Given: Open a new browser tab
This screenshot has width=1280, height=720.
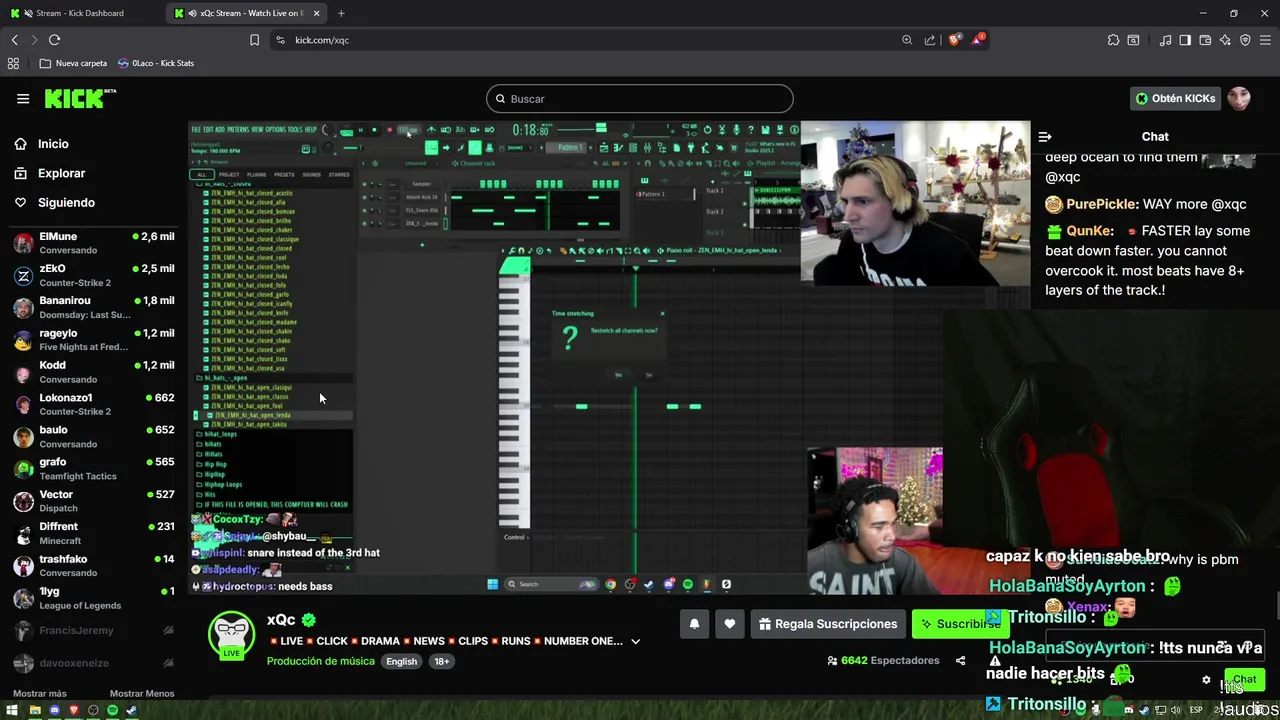Looking at the screenshot, I should (x=341, y=13).
